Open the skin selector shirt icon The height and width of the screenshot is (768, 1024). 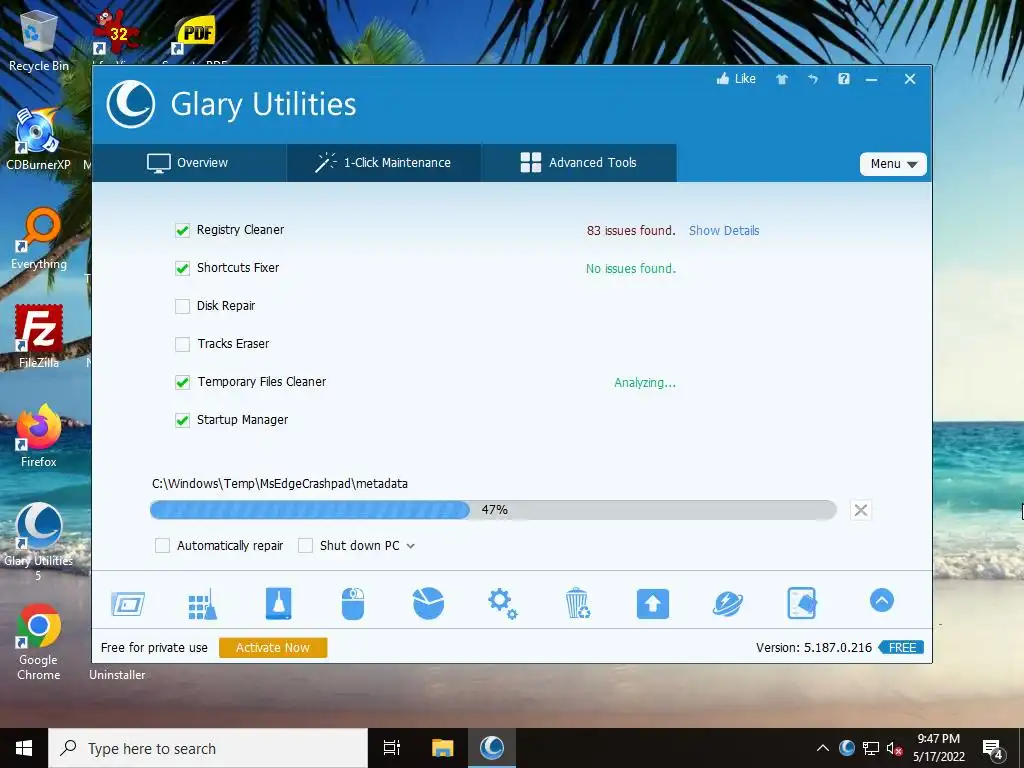(x=782, y=80)
